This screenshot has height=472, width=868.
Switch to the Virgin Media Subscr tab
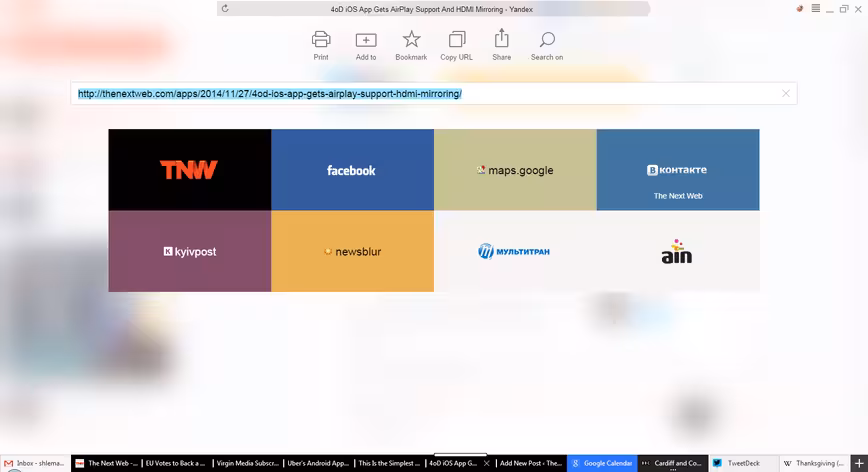[248, 463]
